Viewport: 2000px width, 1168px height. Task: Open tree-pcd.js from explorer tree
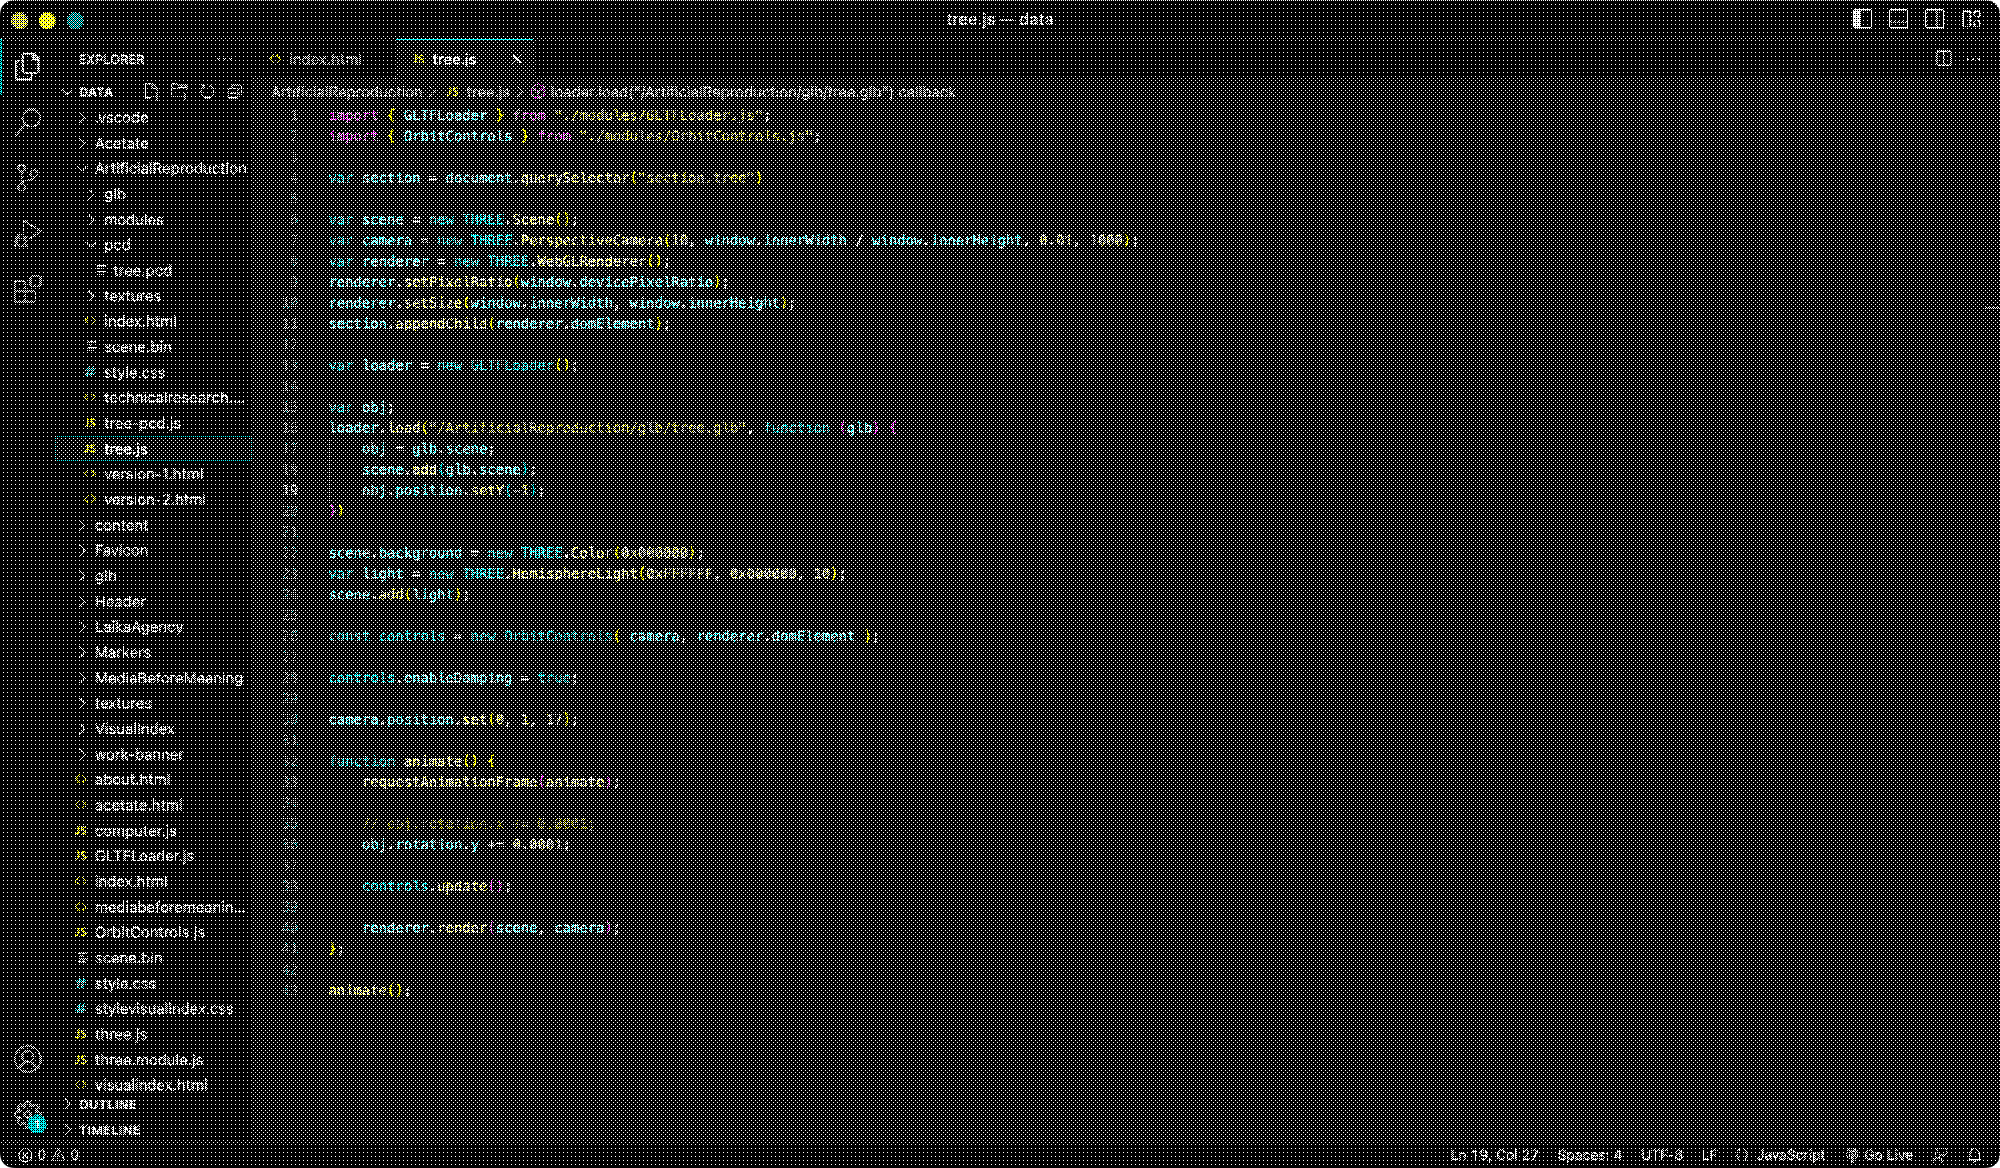click(141, 423)
